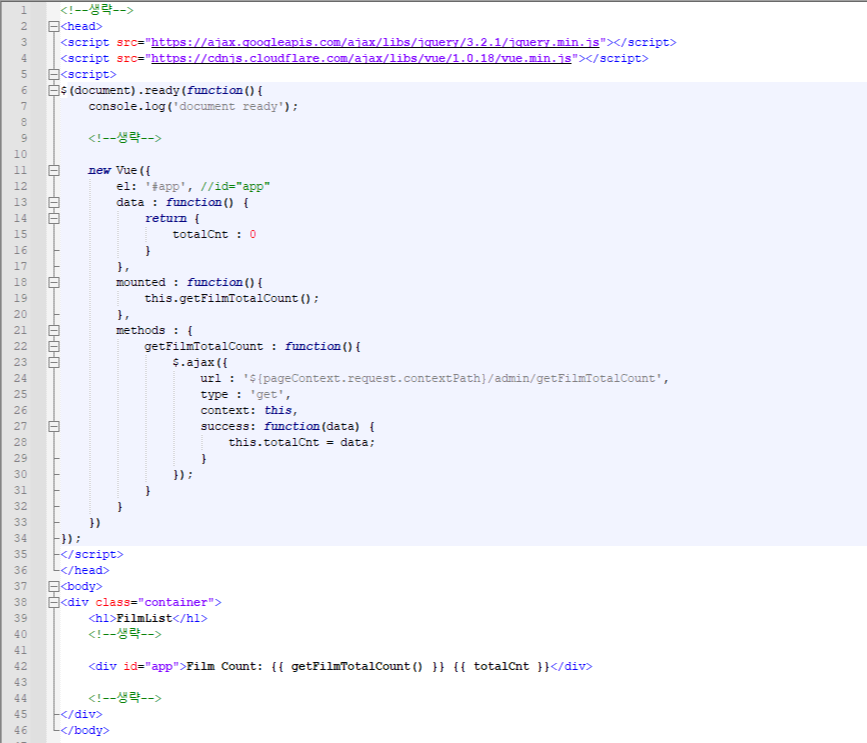
Task: Click the {{ totalCnt }} template expression
Action: pos(501,666)
